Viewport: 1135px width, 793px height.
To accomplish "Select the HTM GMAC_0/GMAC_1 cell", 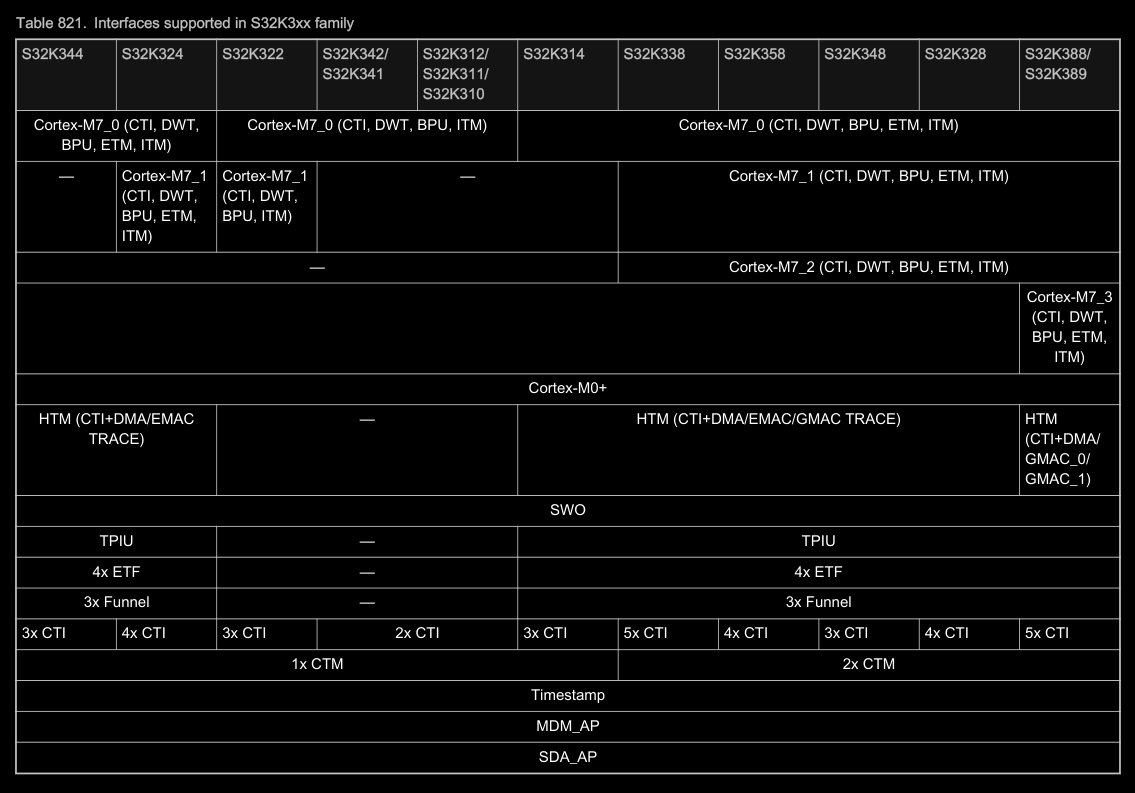I will pyautogui.click(x=1063, y=449).
